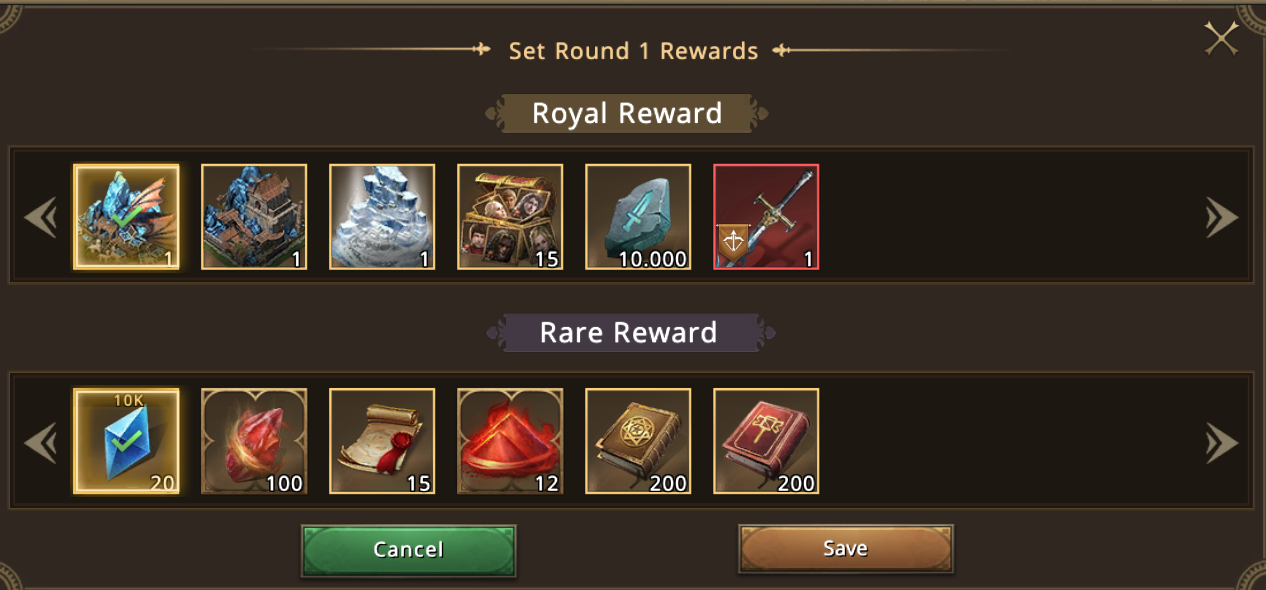Screen dimensions: 1266x590
Task: Show more Royal Reward items with right arrow
Action: (x=1222, y=217)
